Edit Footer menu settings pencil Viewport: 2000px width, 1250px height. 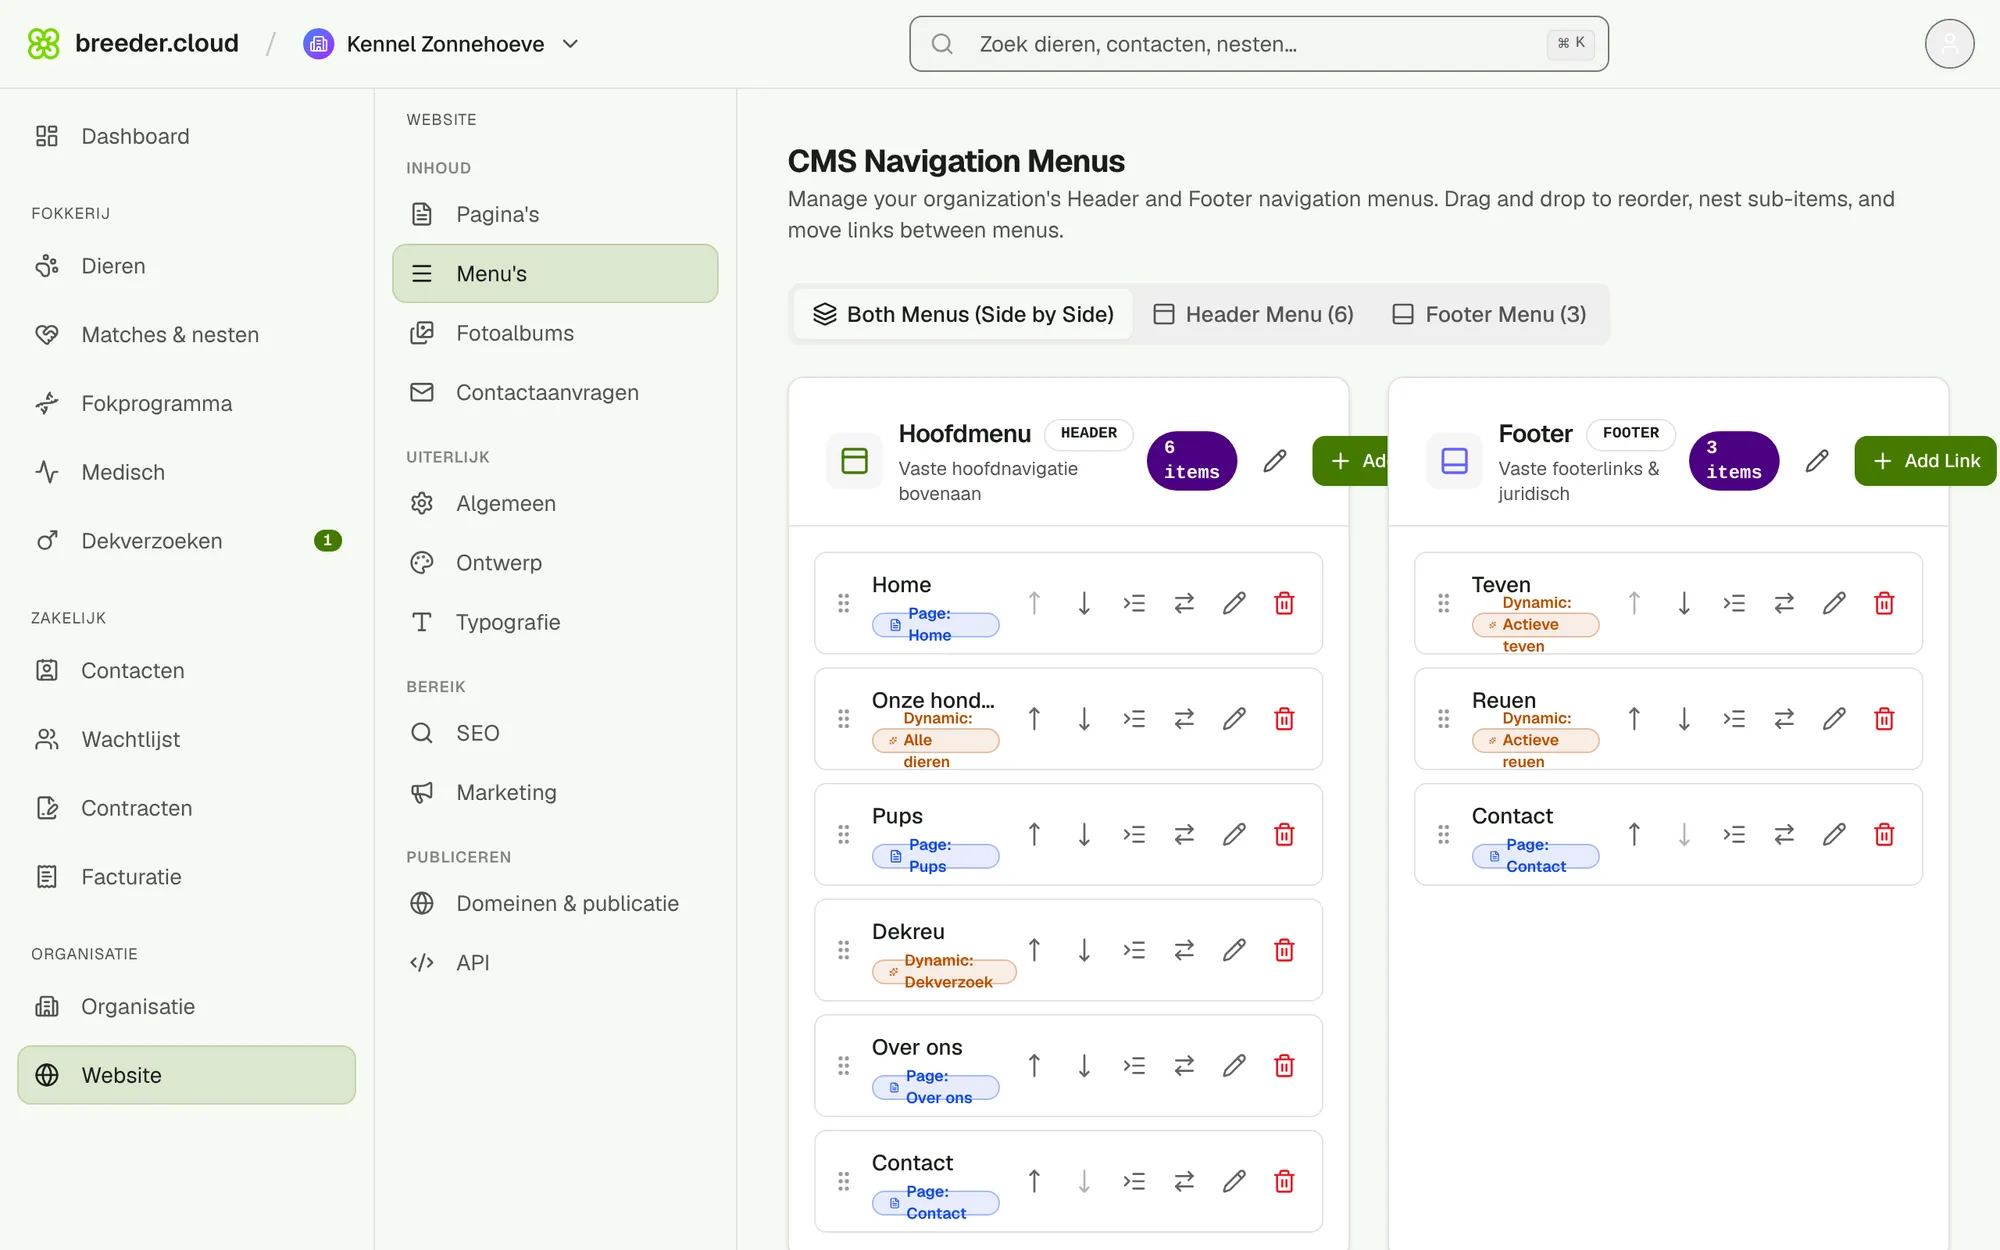1817,461
